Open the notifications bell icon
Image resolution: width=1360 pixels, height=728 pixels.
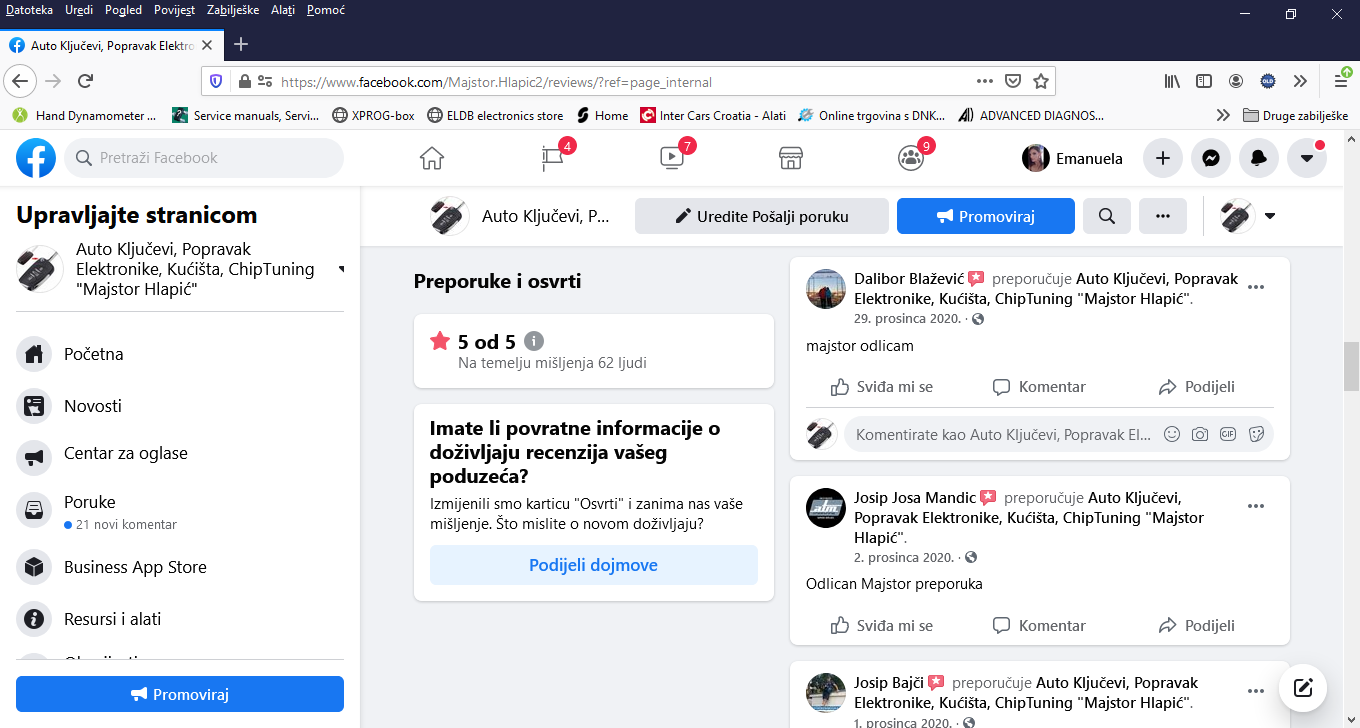pyautogui.click(x=1259, y=158)
